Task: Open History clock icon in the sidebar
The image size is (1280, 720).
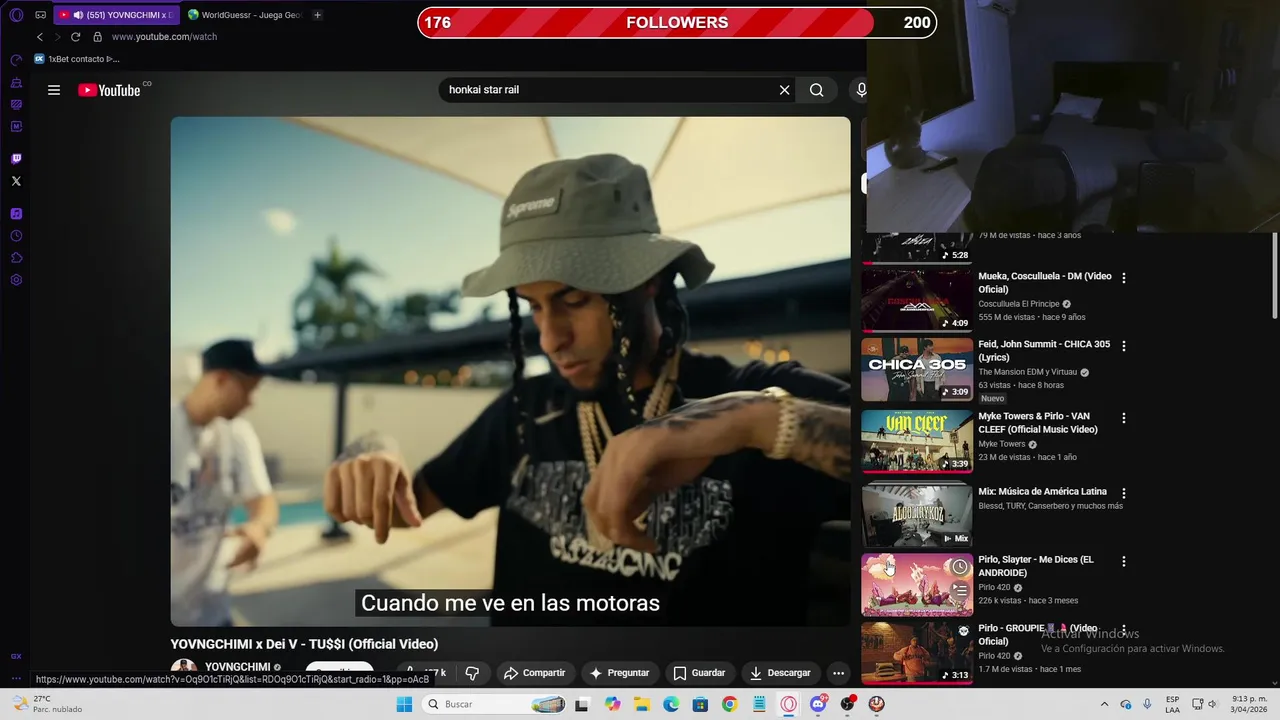Action: [x=16, y=236]
